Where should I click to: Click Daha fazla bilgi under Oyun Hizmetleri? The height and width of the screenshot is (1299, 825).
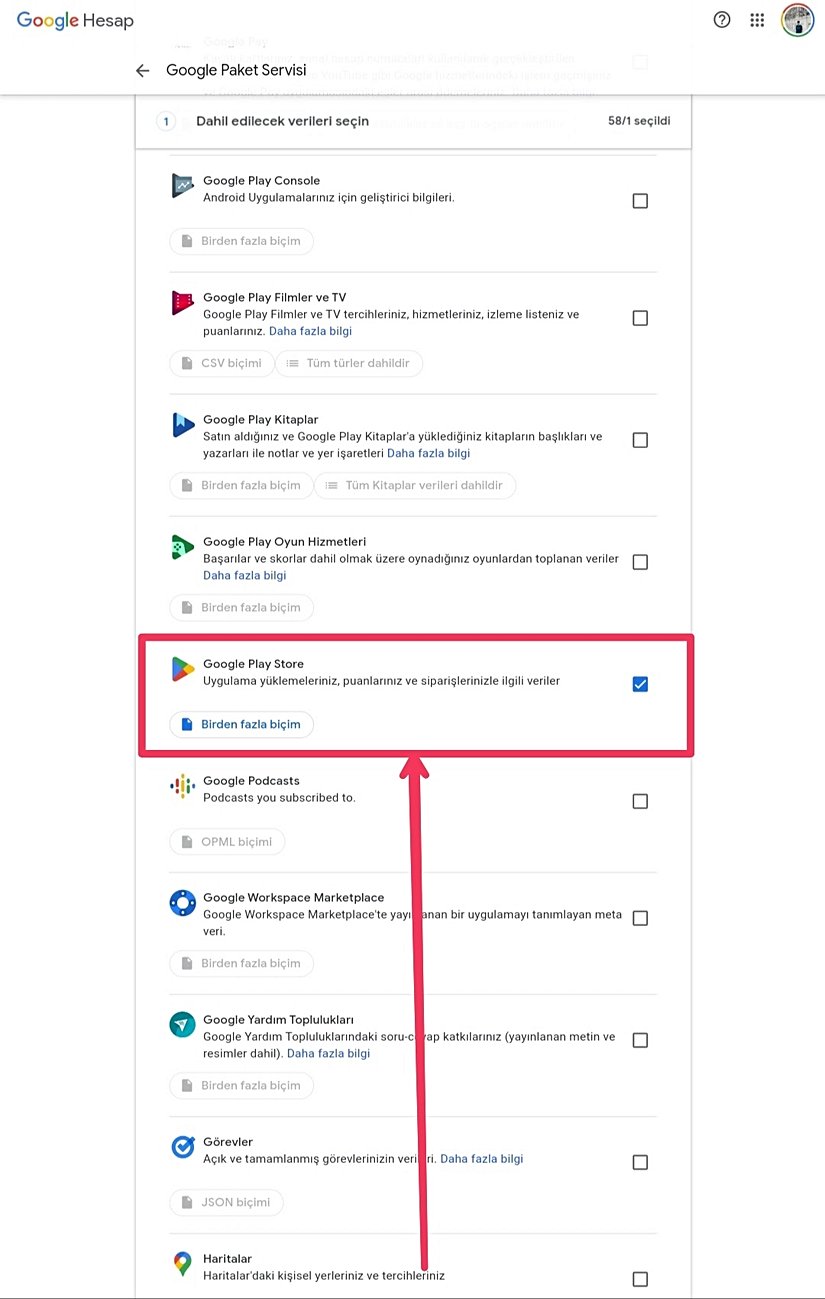coord(244,575)
